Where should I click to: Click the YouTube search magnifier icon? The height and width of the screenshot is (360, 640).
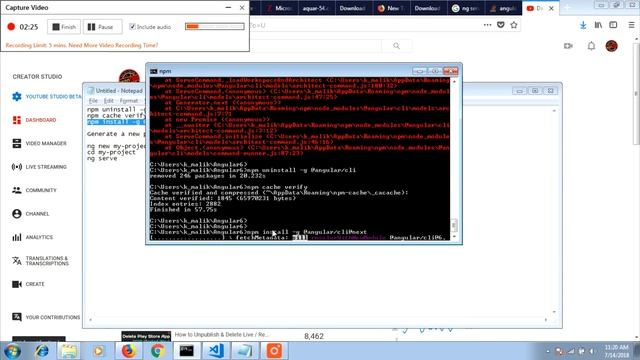click(396, 46)
